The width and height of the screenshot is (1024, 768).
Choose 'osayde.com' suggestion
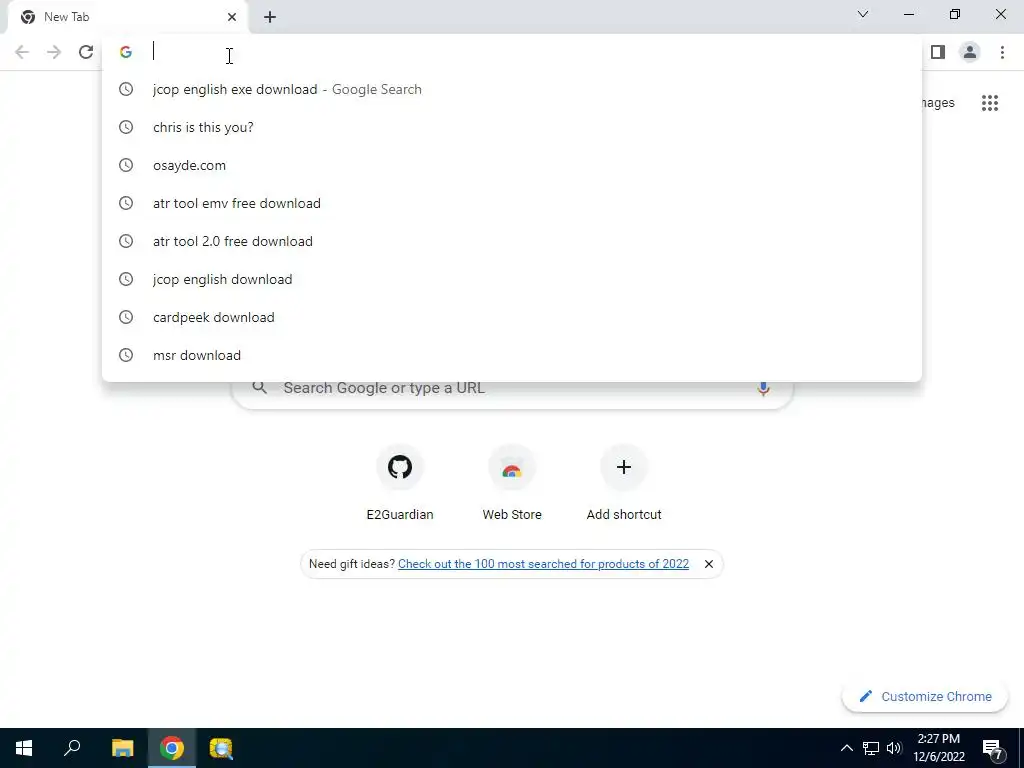tap(512, 165)
